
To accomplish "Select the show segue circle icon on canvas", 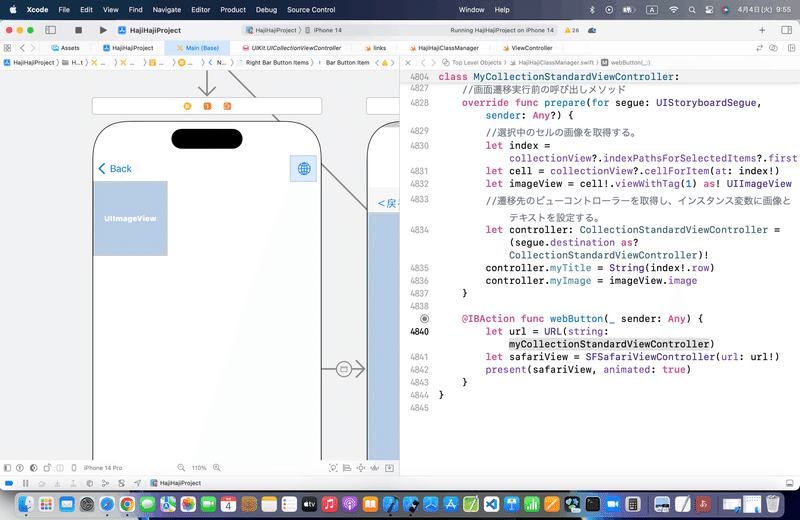I will [x=344, y=369].
